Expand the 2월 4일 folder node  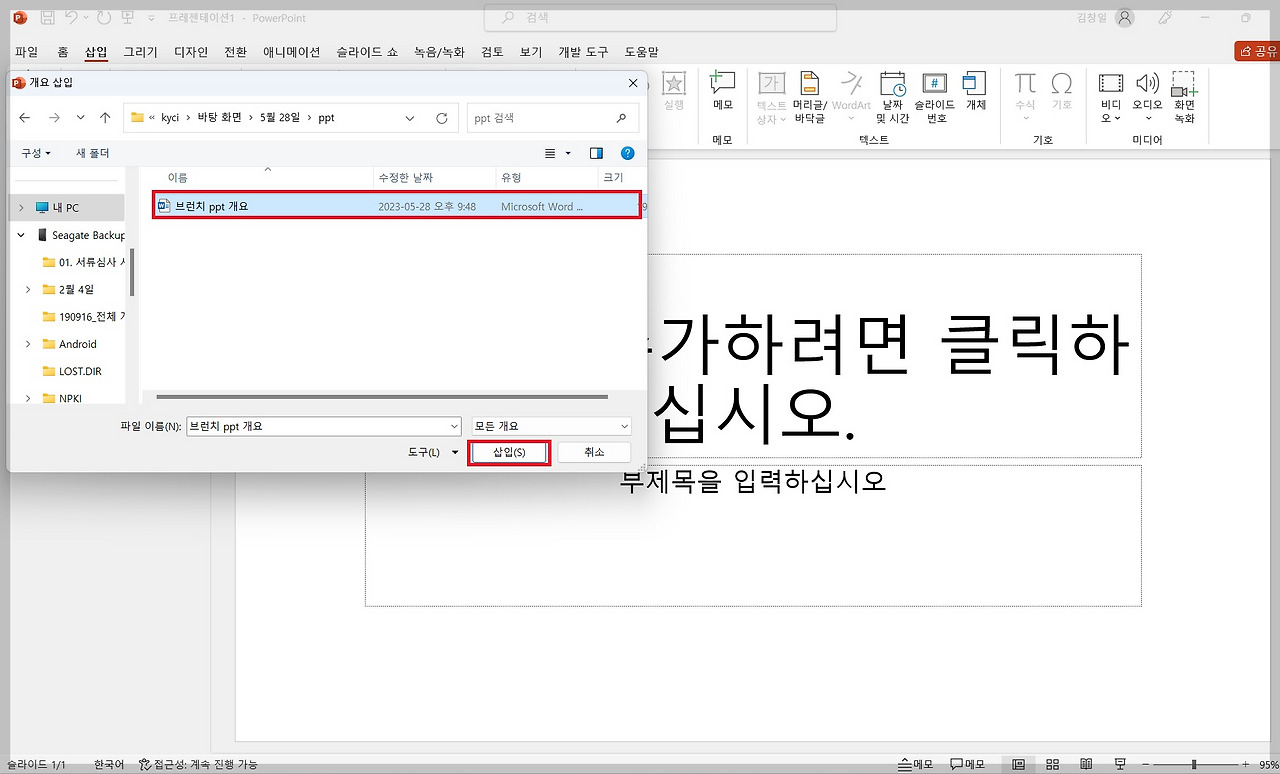tap(27, 289)
